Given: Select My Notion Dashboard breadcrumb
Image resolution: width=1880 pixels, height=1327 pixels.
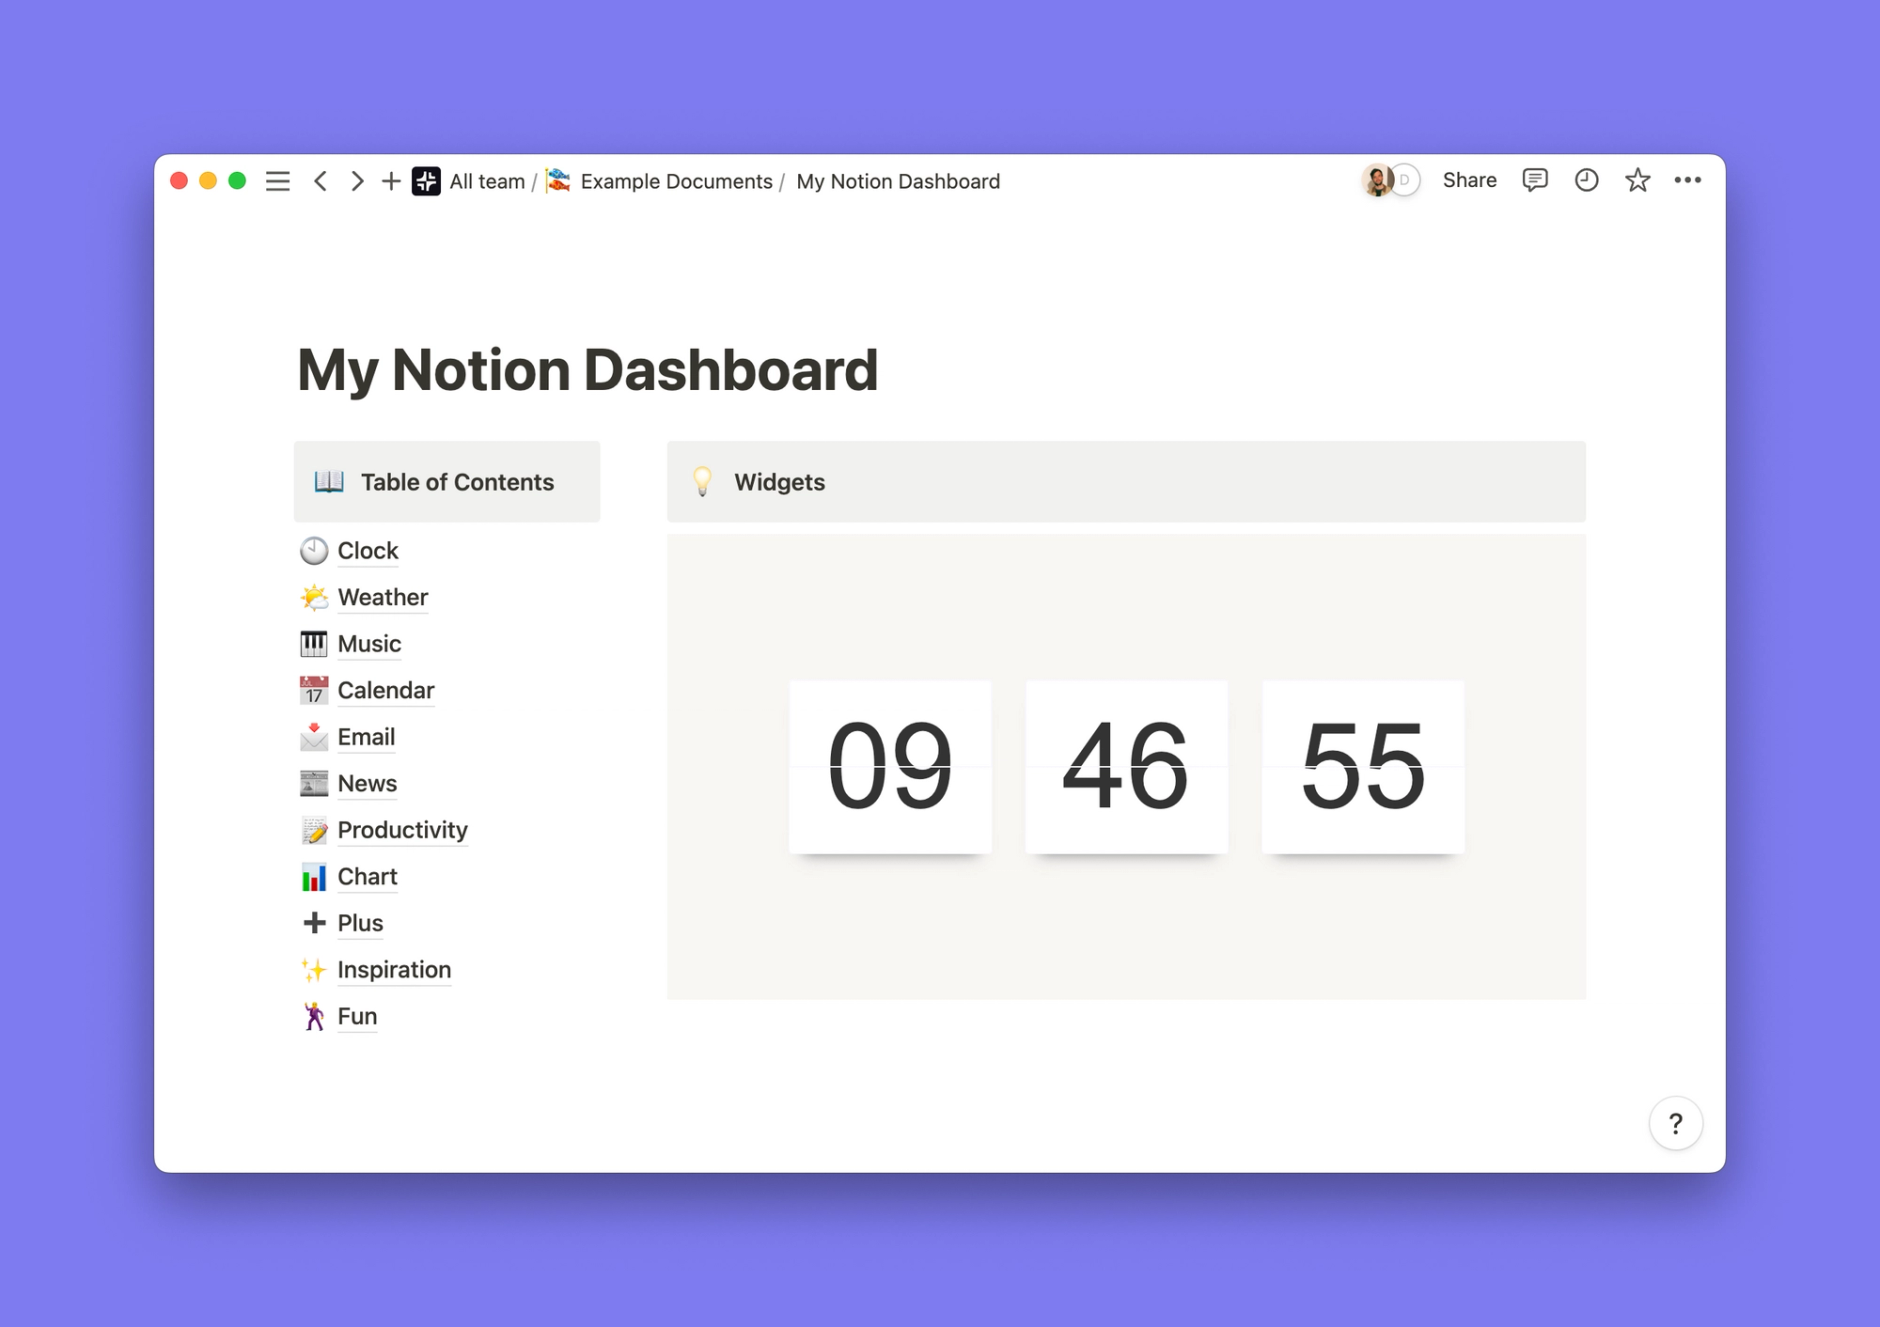Looking at the screenshot, I should tap(898, 181).
